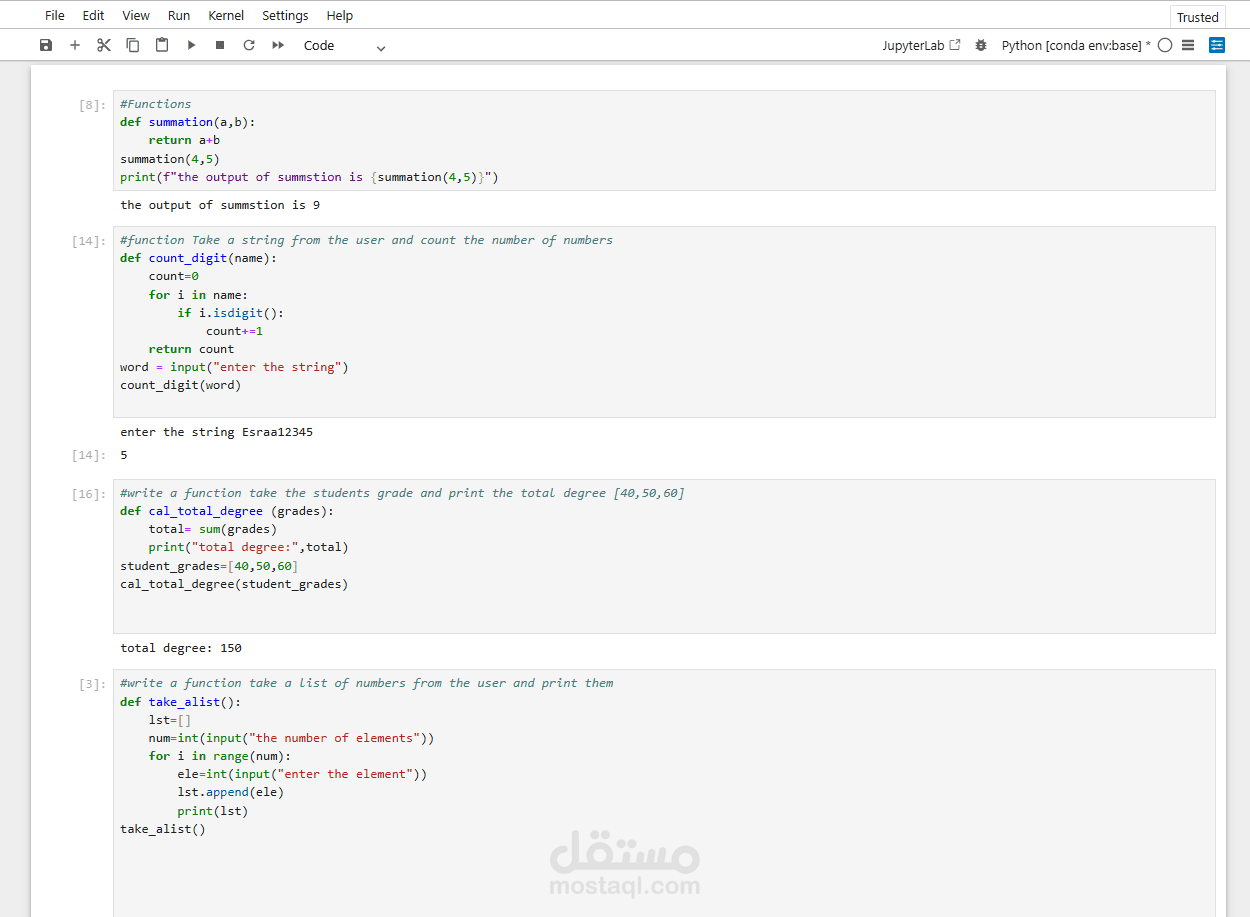This screenshot has width=1250, height=917.
Task: Cut the selected cell with the scissors icon
Action: coord(104,45)
